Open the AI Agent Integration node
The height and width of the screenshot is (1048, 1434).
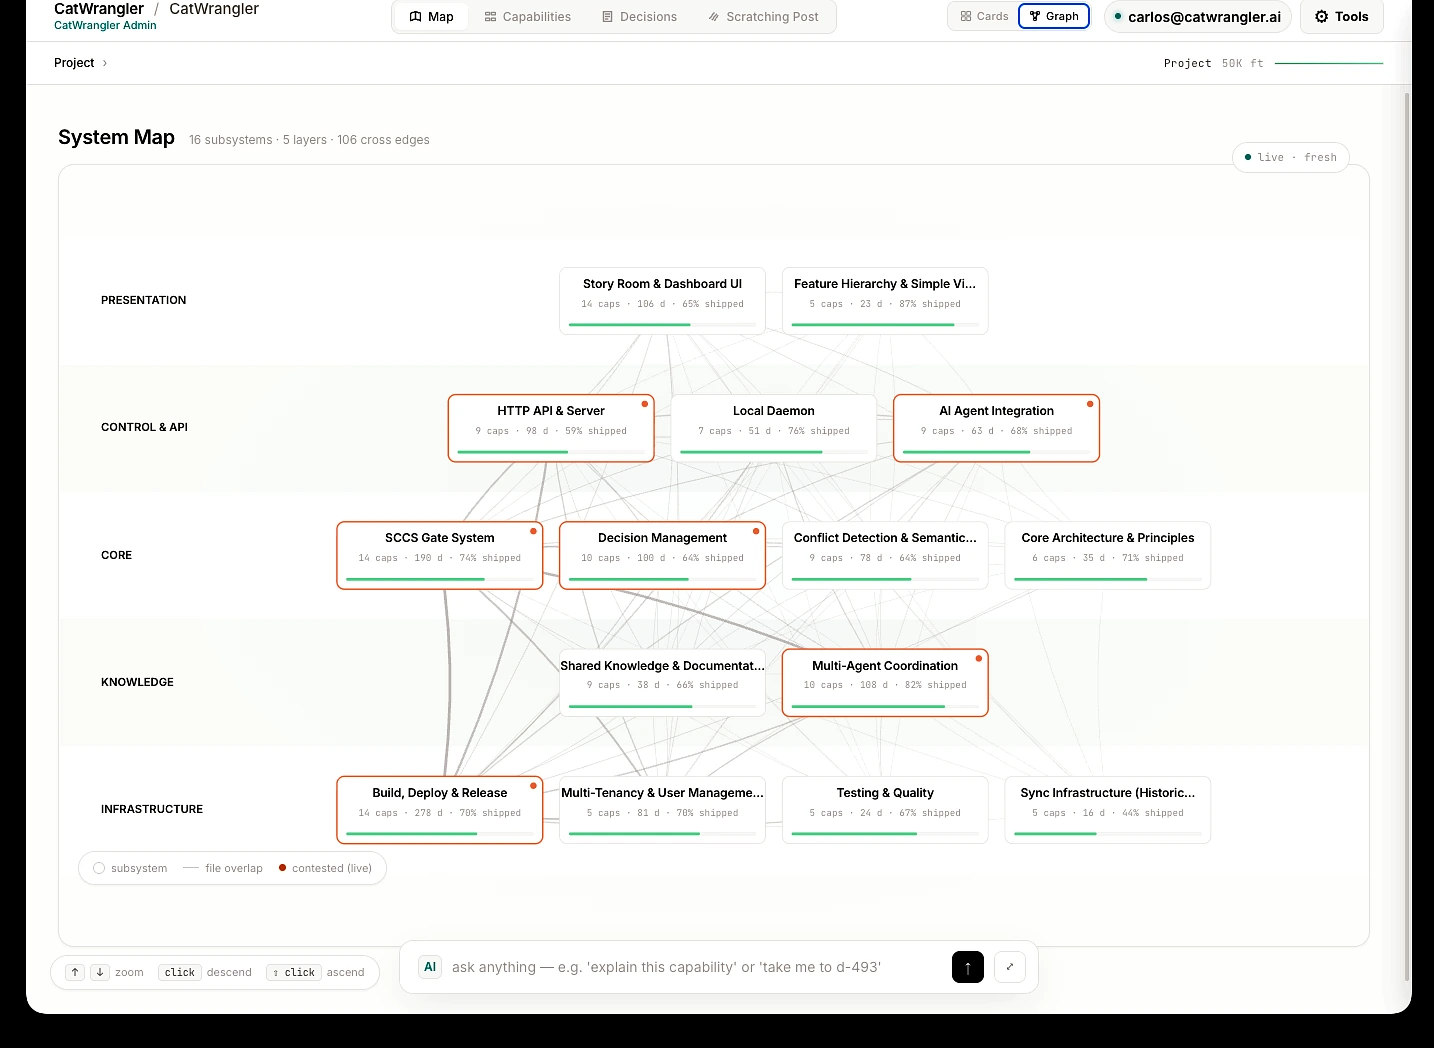996,428
